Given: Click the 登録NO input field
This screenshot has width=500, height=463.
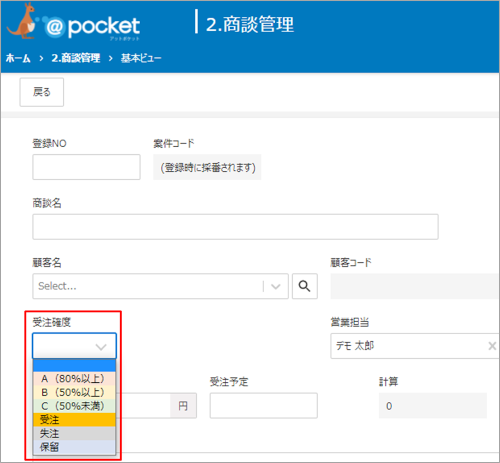Looking at the screenshot, I should tap(86, 167).
